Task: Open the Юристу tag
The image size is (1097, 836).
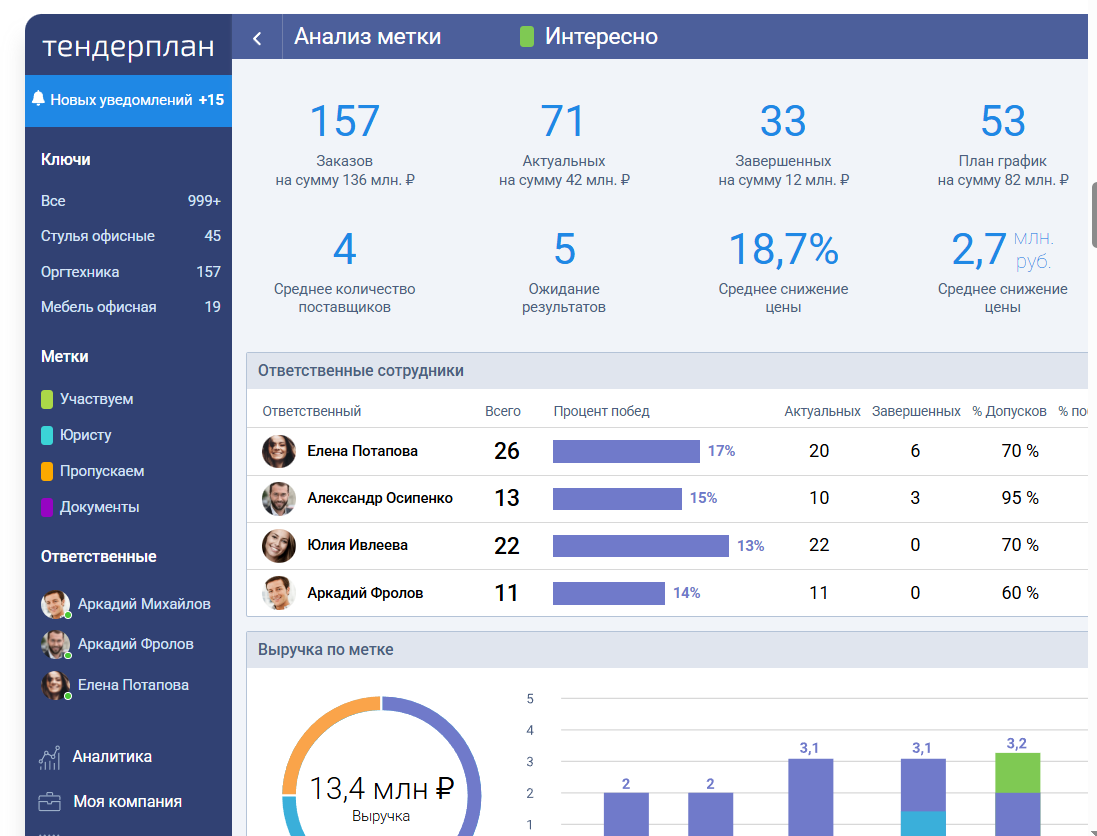Action: click(85, 435)
